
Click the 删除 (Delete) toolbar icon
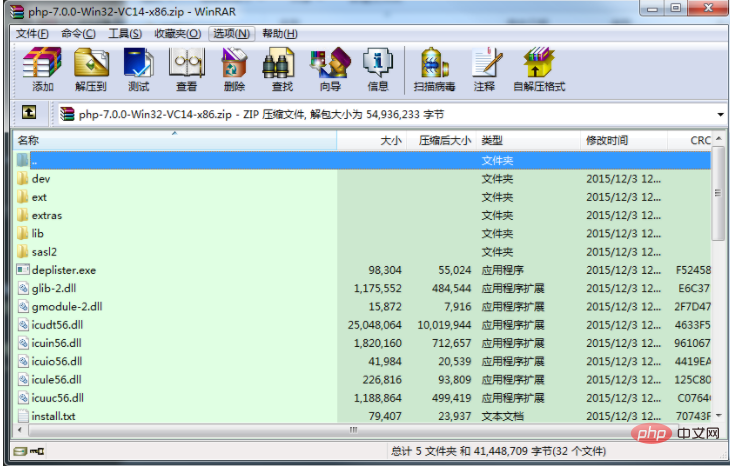coord(234,69)
